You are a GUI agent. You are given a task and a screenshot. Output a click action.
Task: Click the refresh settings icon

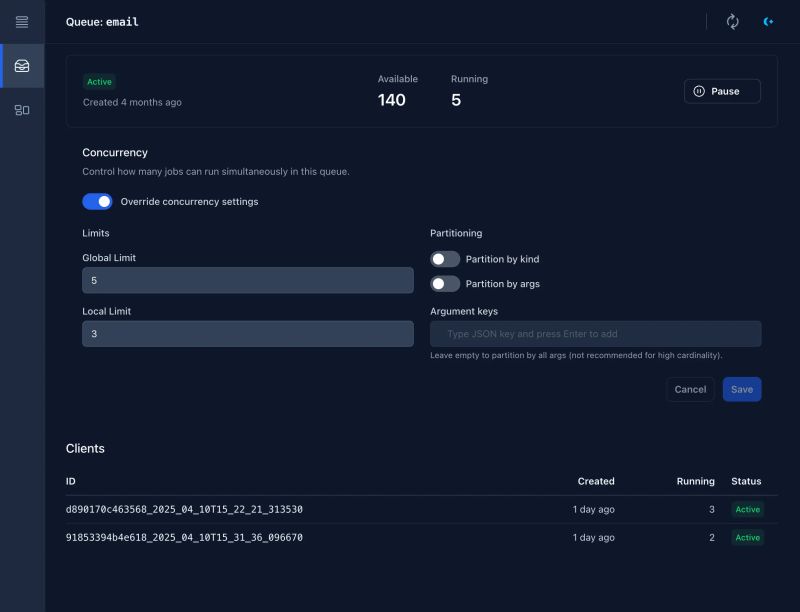pyautogui.click(x=733, y=21)
